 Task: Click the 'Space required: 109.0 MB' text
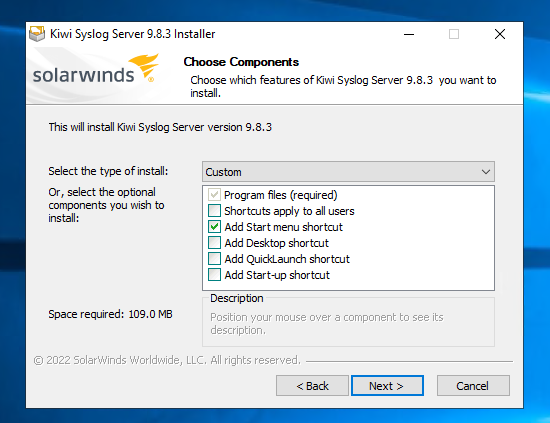tap(110, 314)
